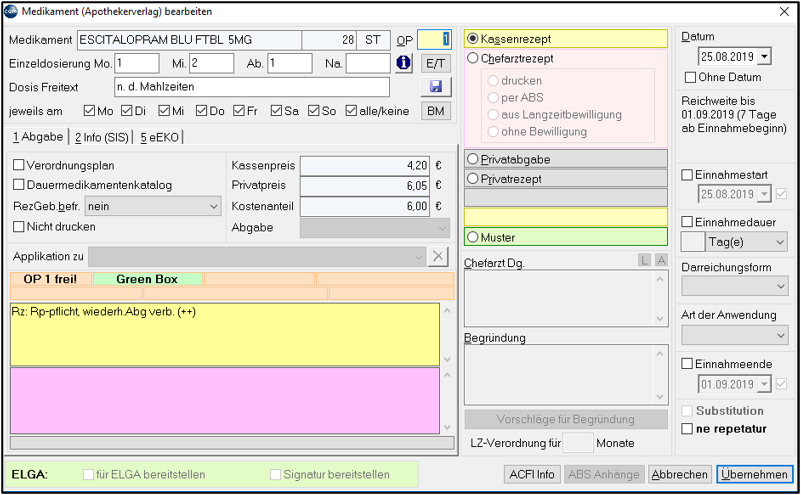
Task: Choose the drucken sub-option
Action: click(493, 81)
